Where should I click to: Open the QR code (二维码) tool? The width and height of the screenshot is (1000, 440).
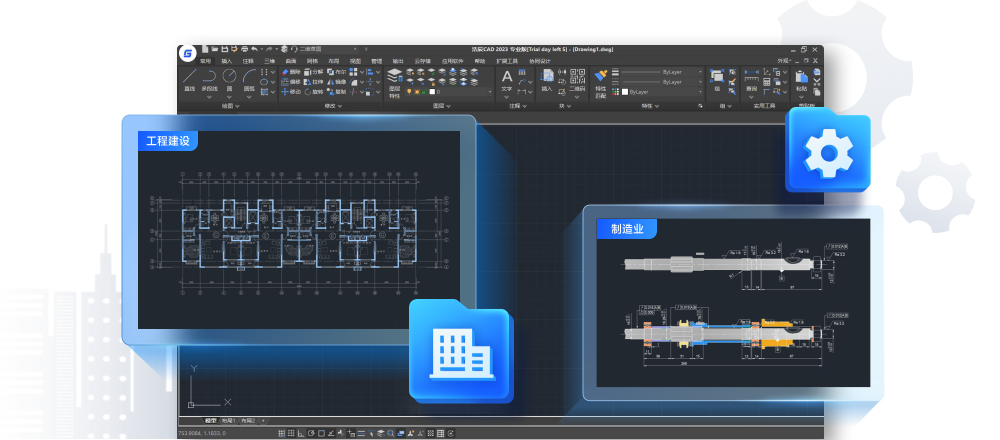coord(577,81)
